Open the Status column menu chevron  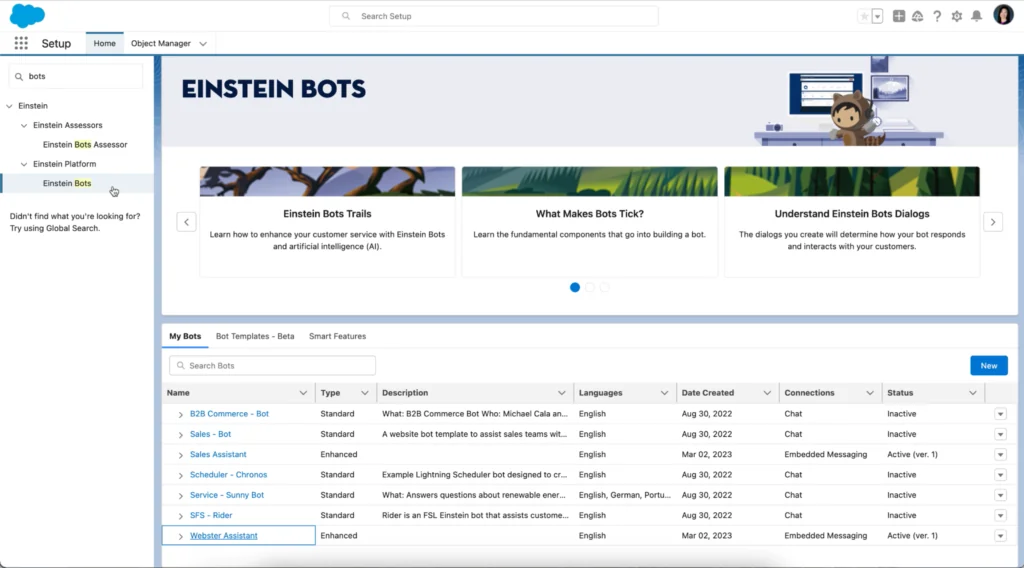tap(972, 393)
